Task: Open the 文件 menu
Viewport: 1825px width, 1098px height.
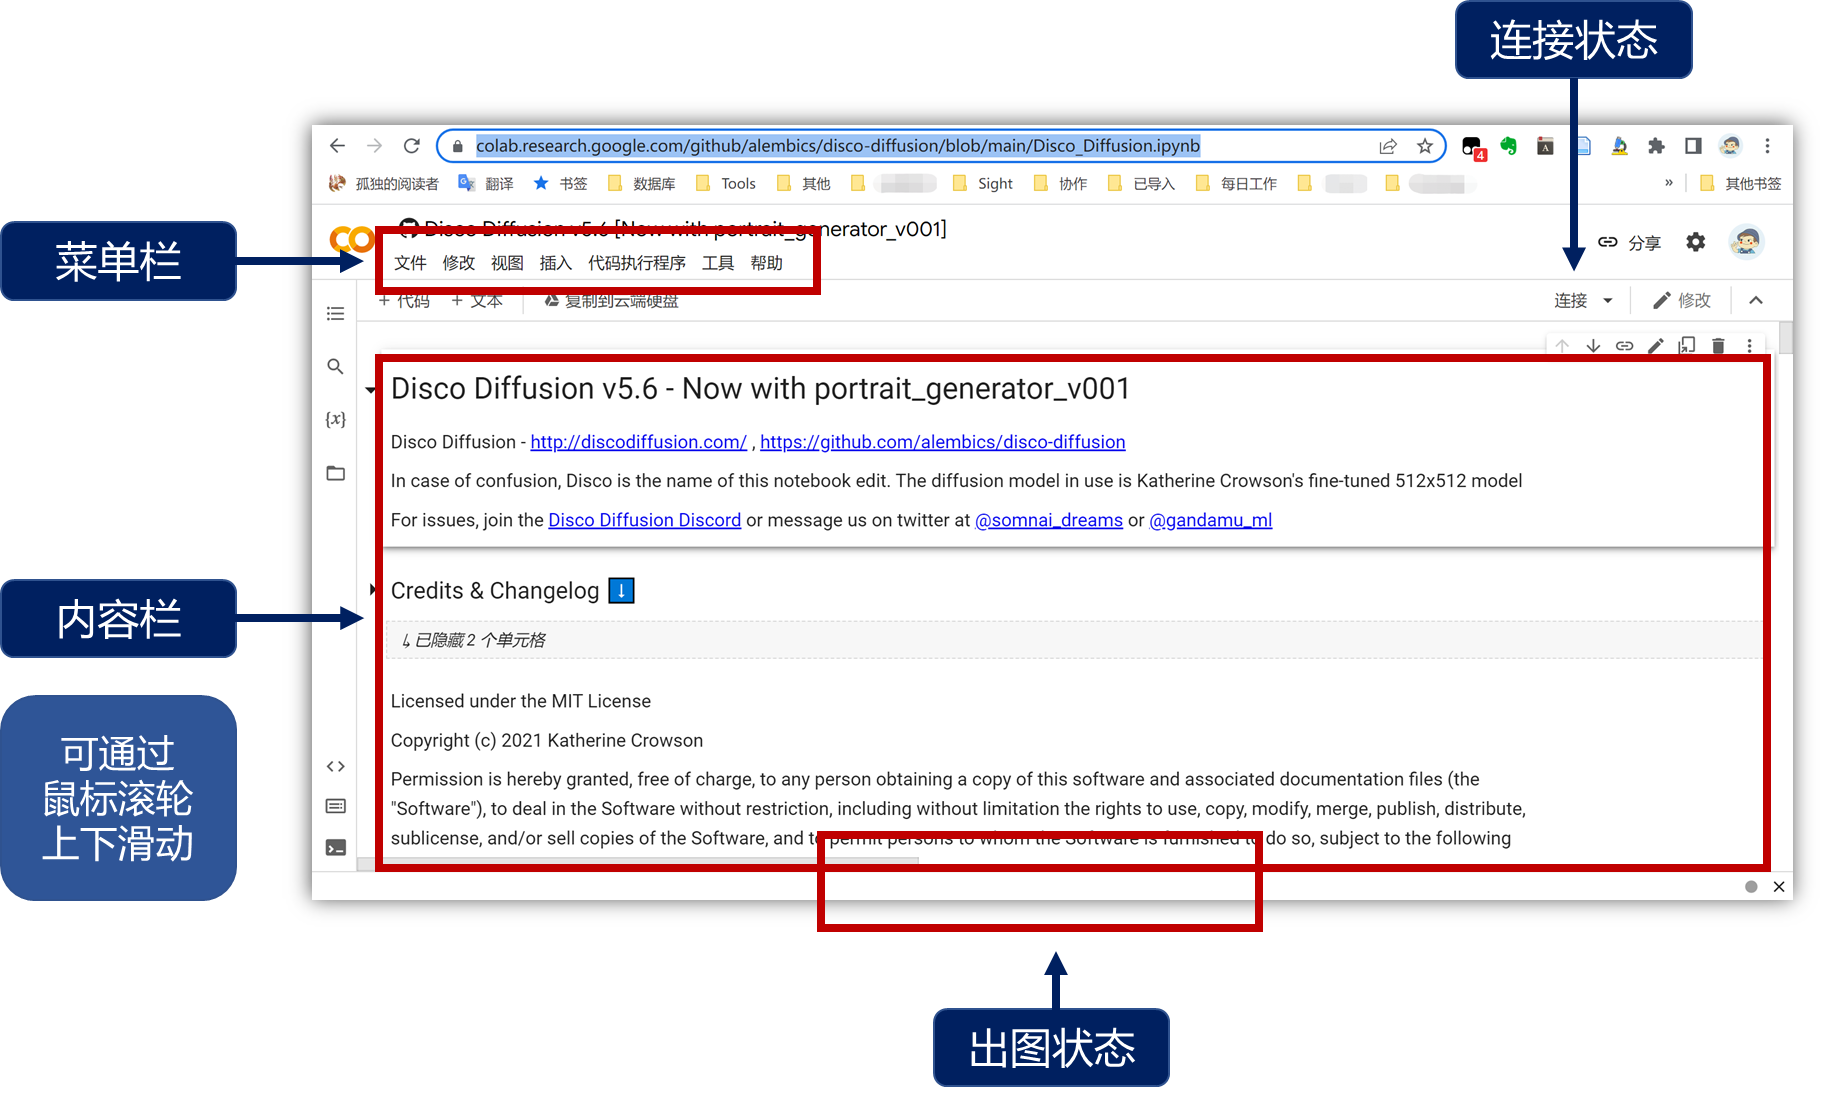Action: (410, 263)
